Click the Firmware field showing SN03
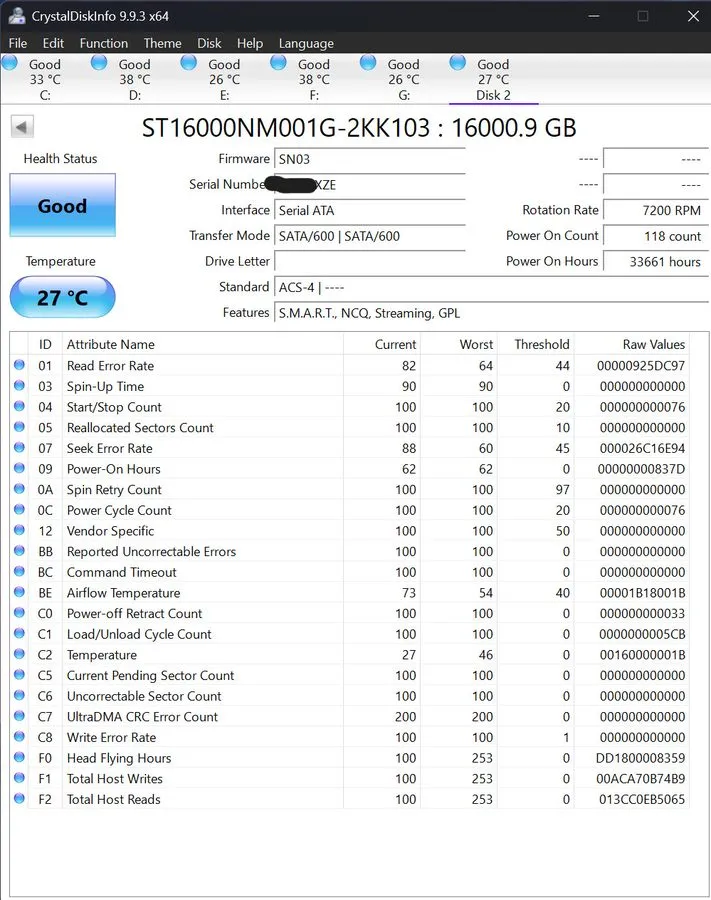The width and height of the screenshot is (711, 900). (x=370, y=159)
